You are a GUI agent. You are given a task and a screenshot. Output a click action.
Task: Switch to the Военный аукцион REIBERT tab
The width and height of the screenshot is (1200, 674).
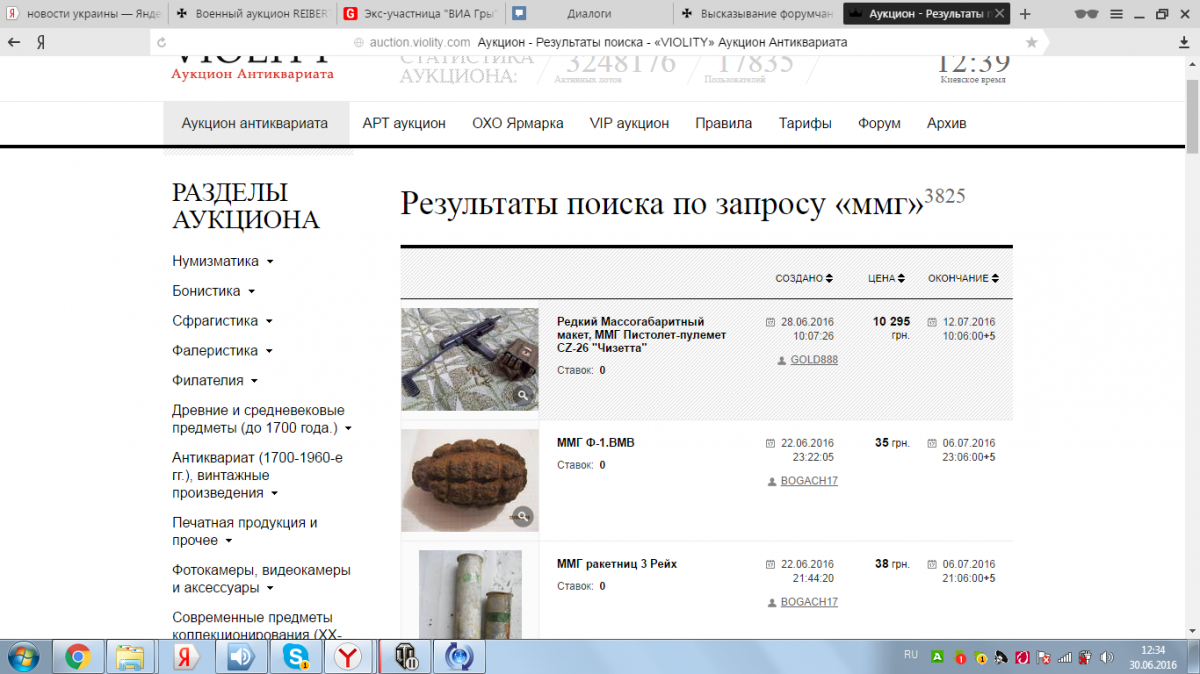[253, 14]
